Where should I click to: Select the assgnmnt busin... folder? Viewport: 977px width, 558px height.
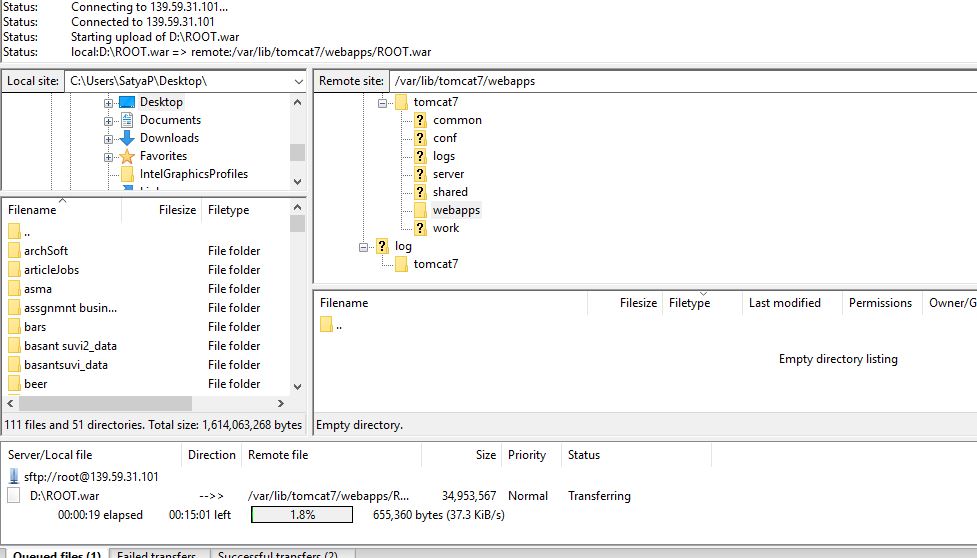pos(146,308)
